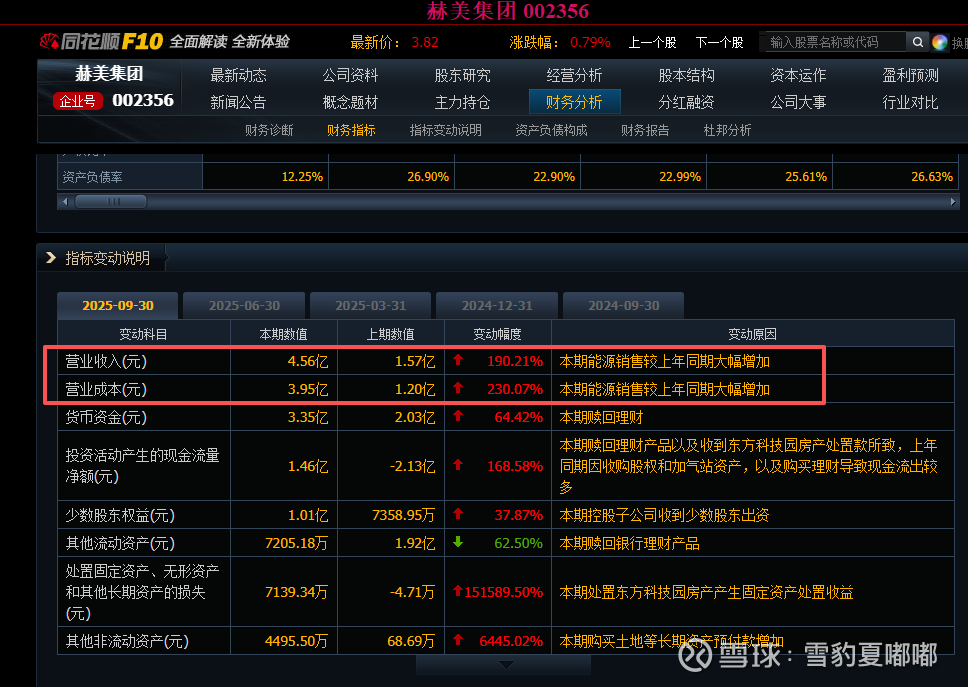Go to 下一个股

(719, 43)
